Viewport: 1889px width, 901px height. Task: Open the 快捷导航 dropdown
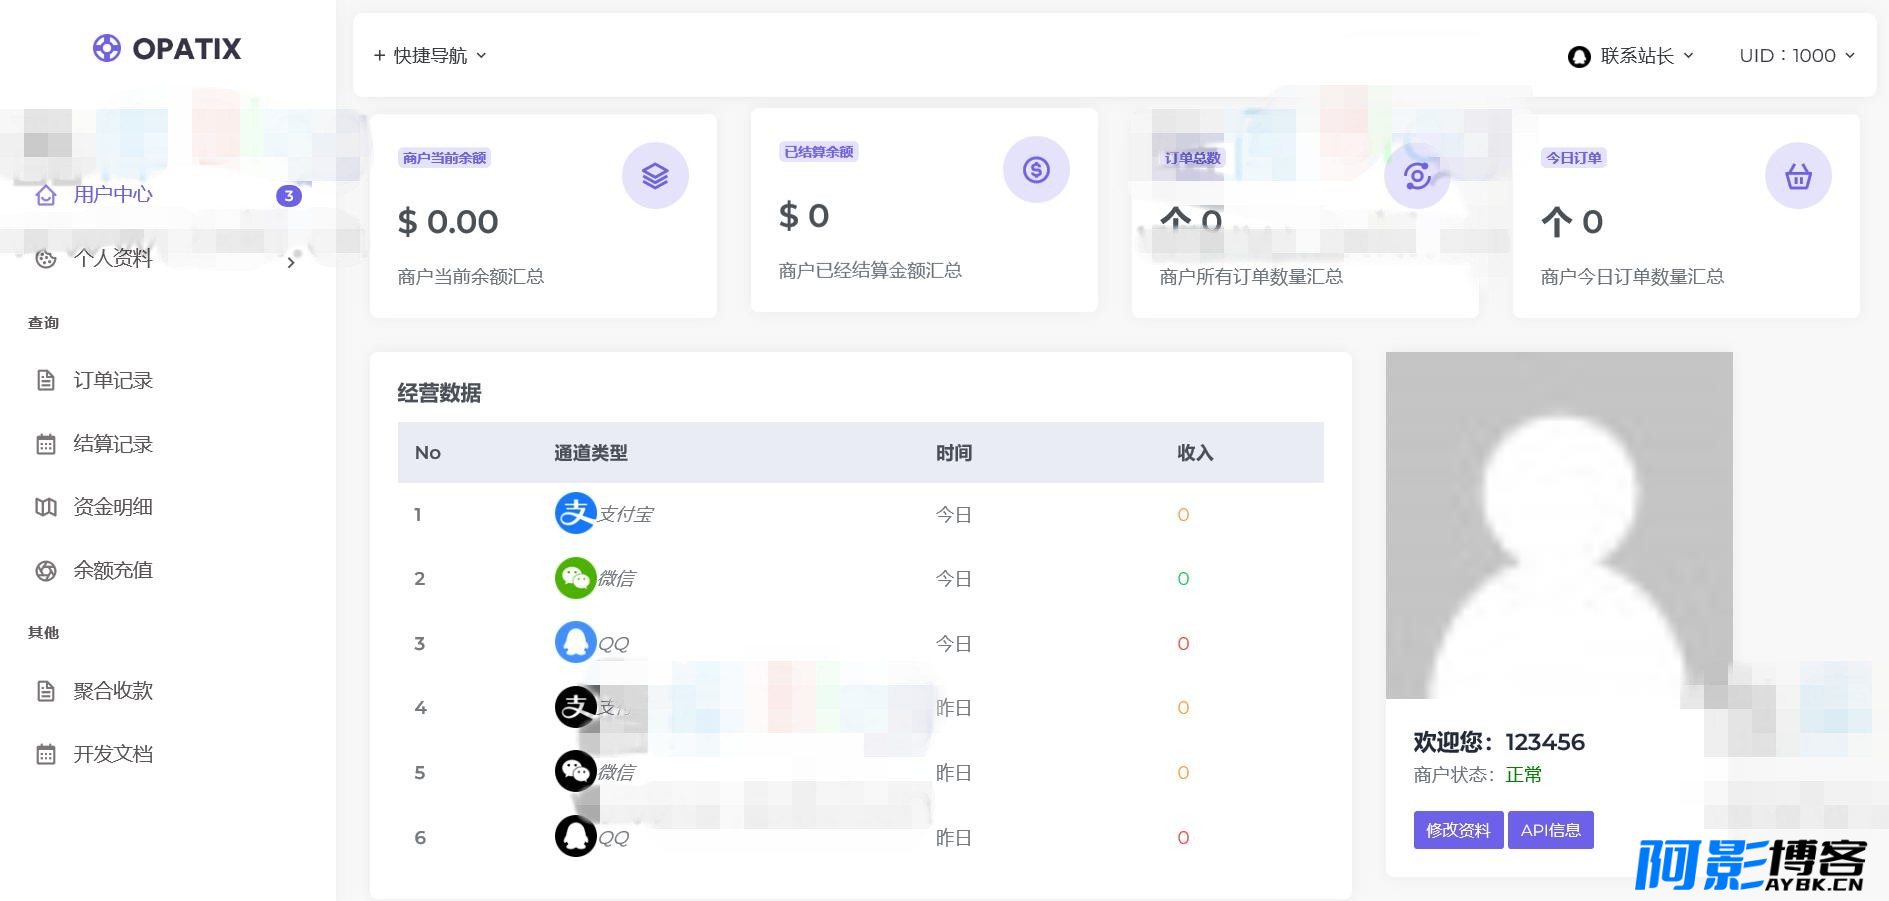(x=430, y=56)
